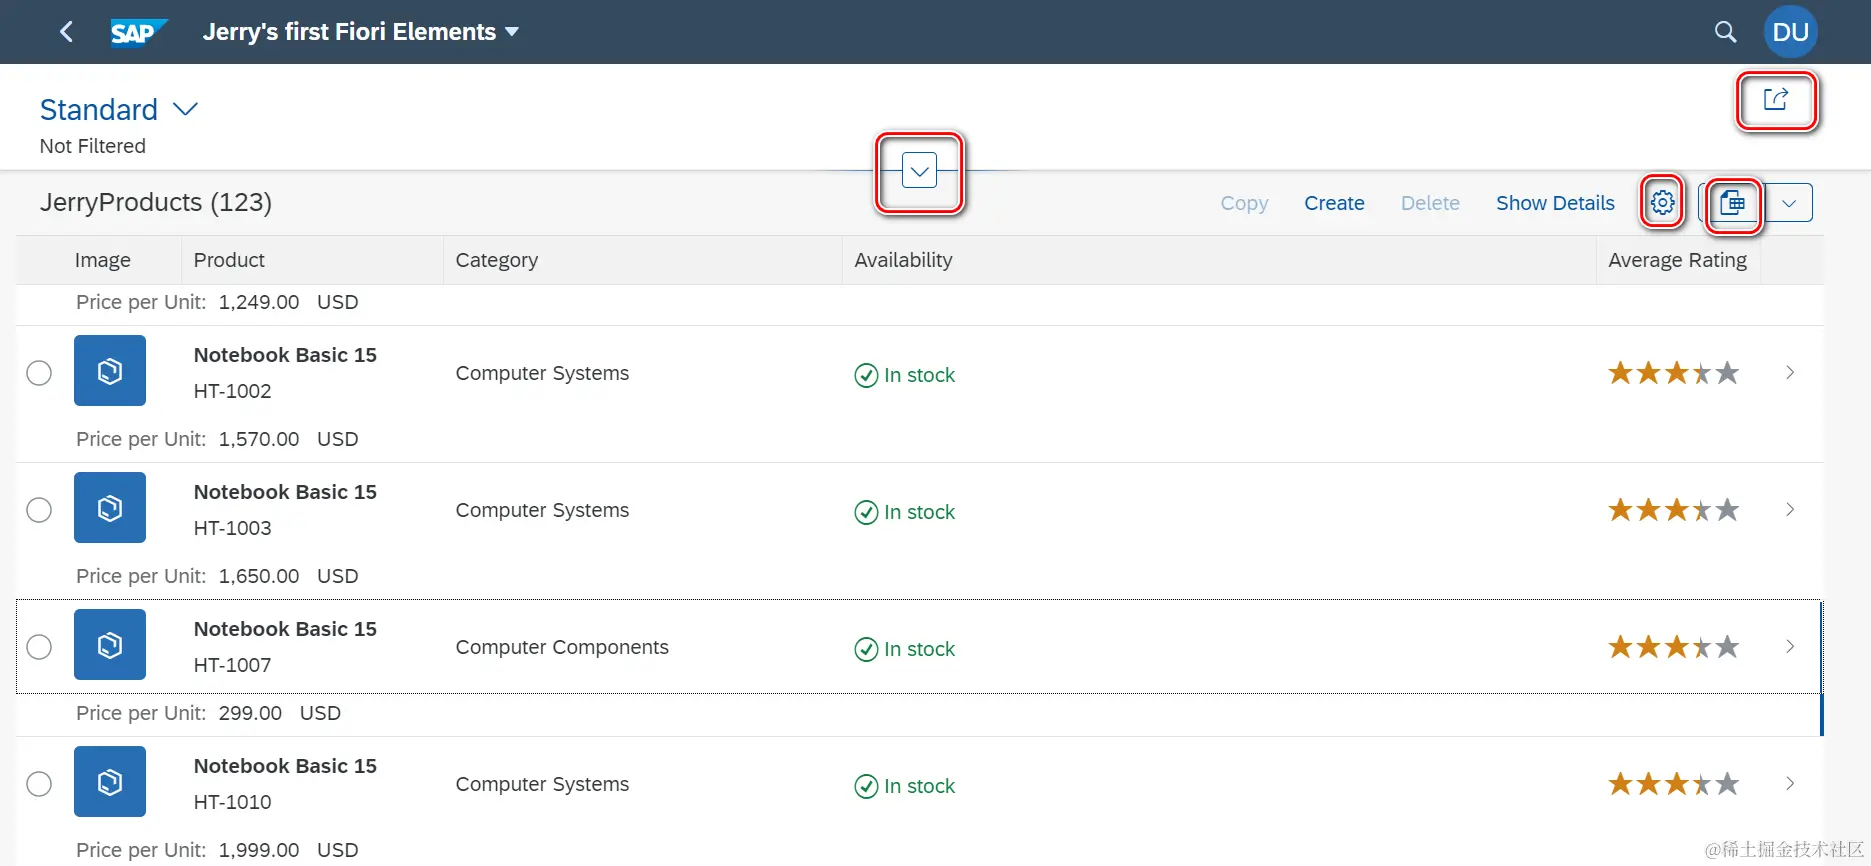Open the export options dropdown arrow
The width and height of the screenshot is (1871, 866).
pos(1789,203)
